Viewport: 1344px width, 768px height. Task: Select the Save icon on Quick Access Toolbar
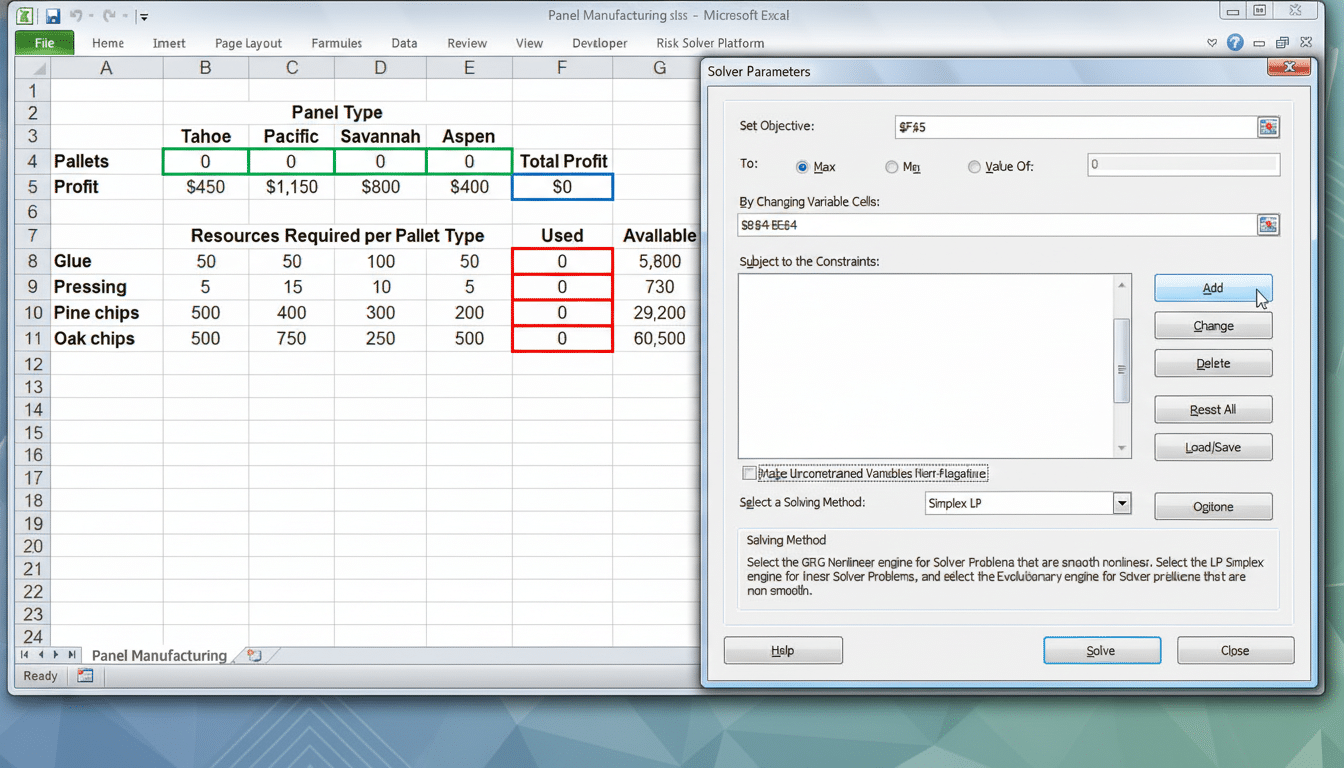53,16
